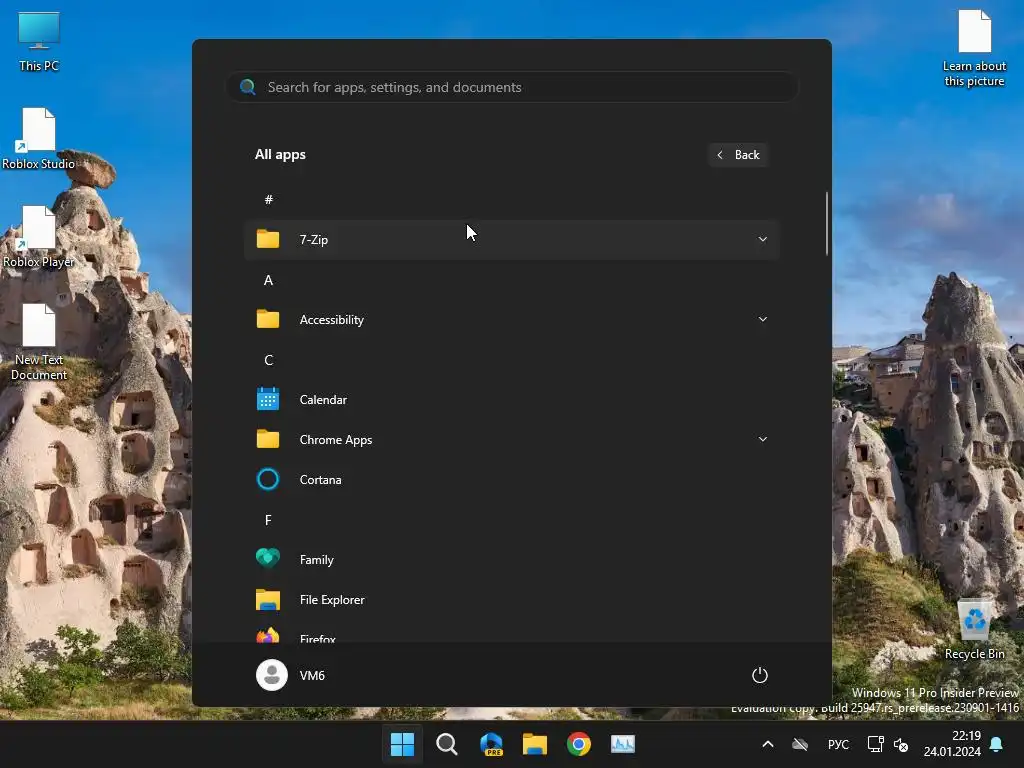Expand the Chrome Apps chevron

pos(762,439)
